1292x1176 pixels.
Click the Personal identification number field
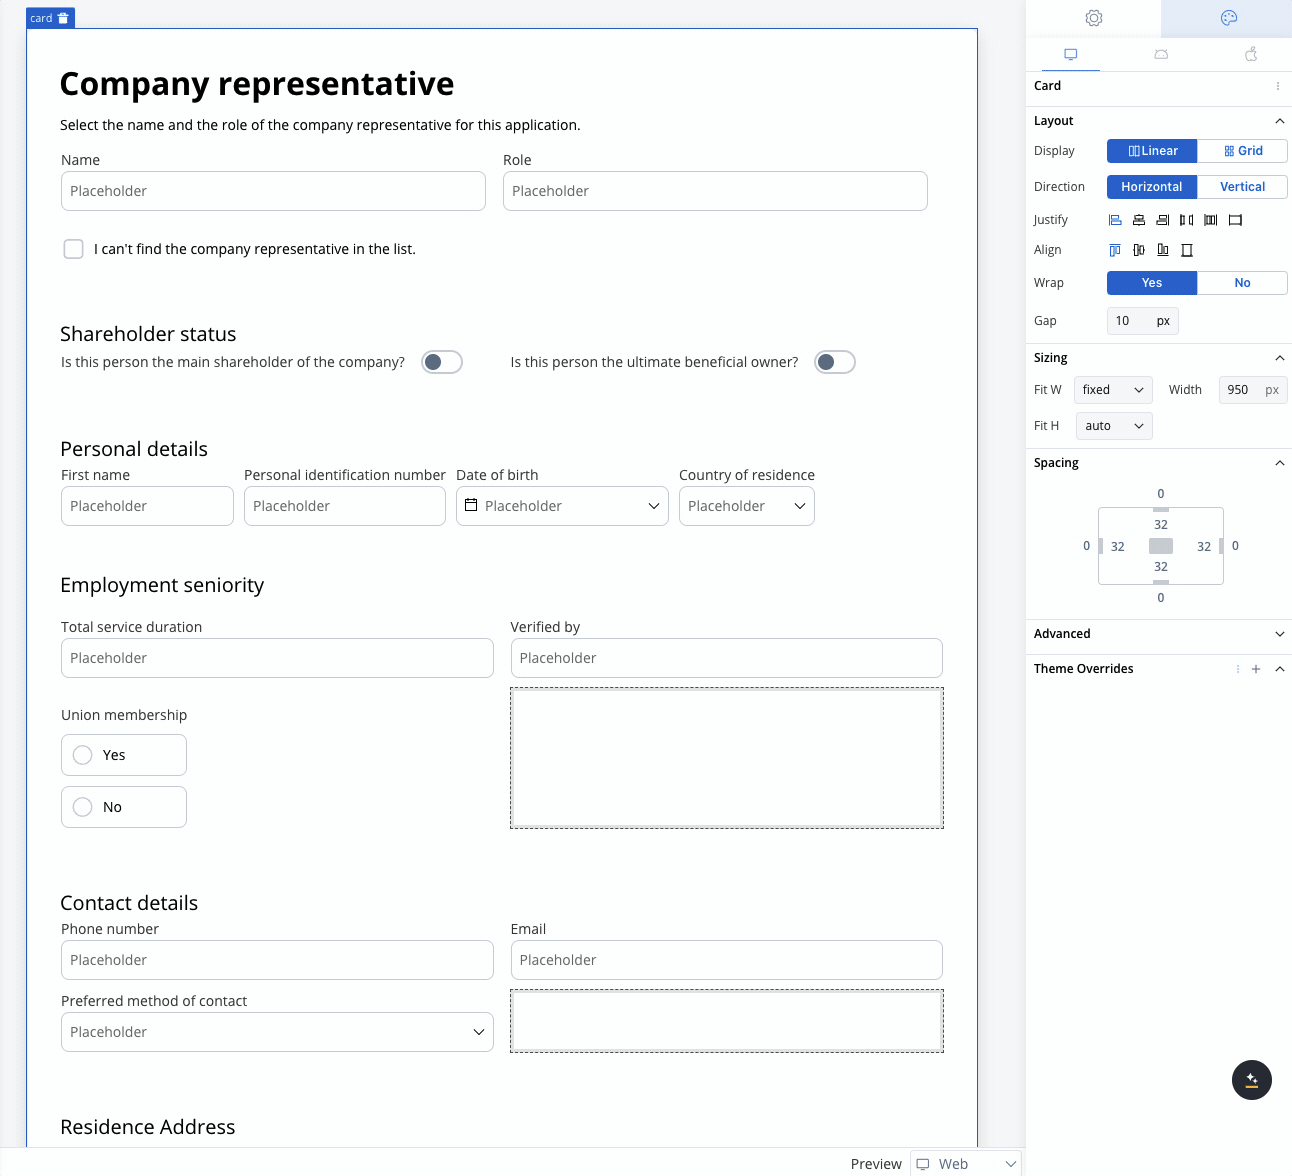(x=345, y=506)
